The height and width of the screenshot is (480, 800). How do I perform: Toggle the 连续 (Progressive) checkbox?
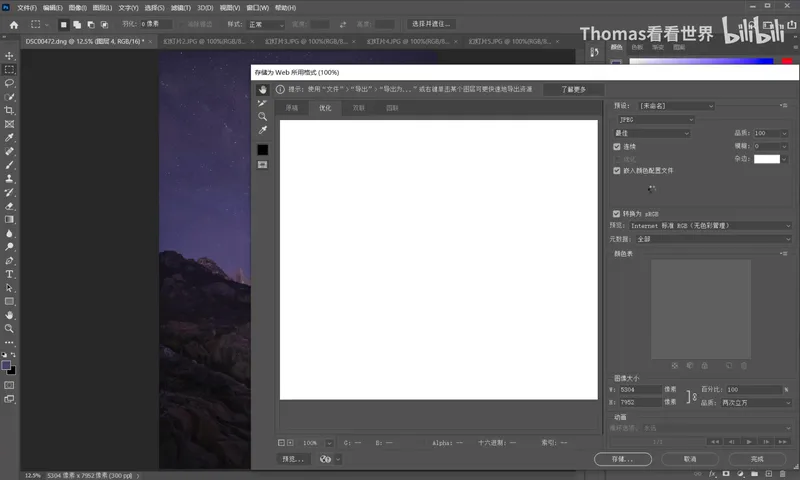[x=617, y=146]
